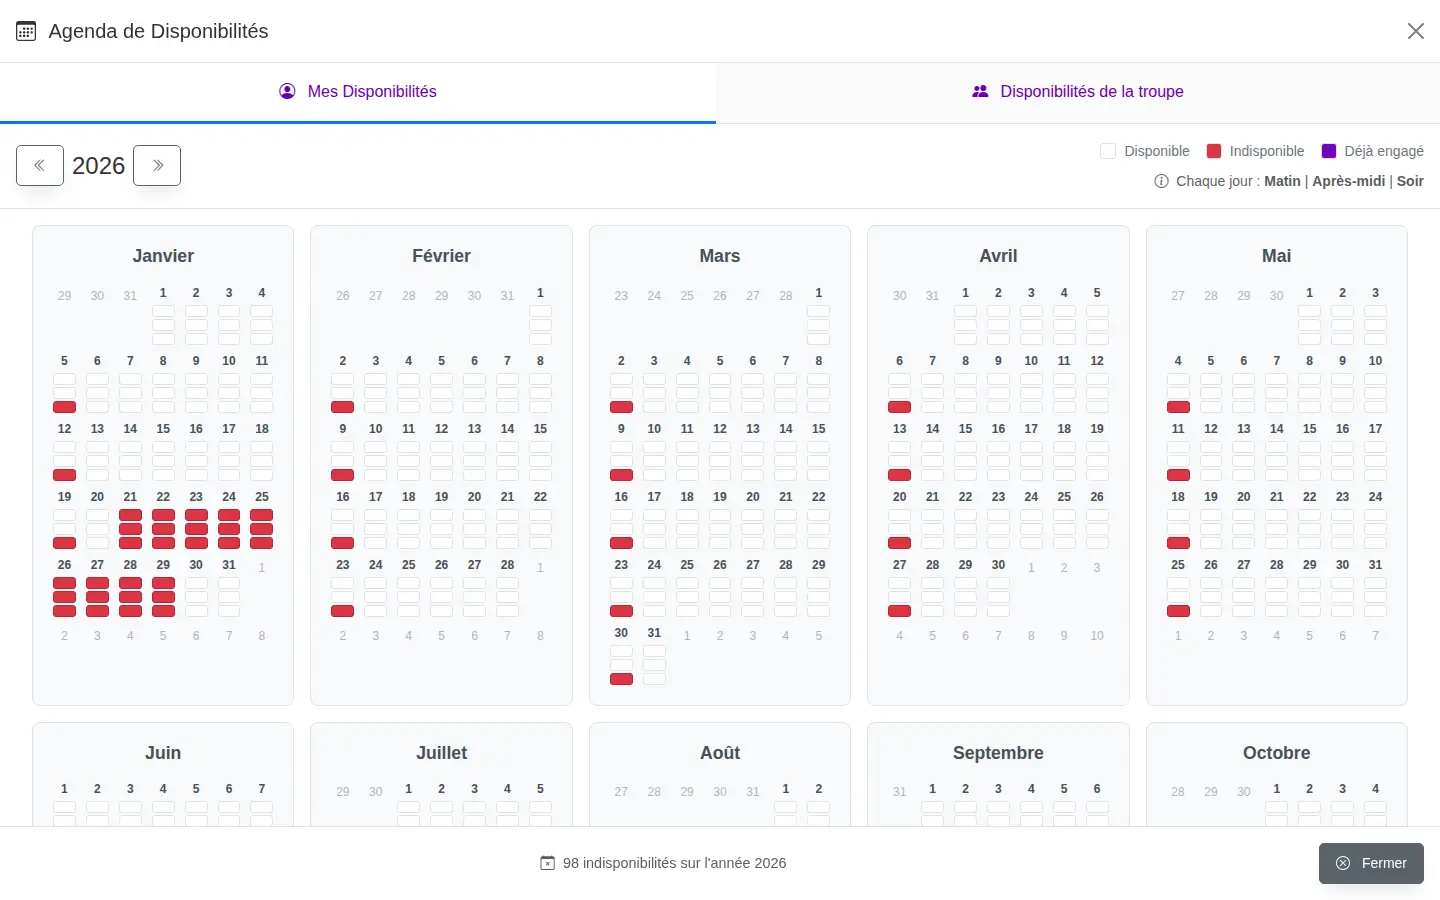
Task: Toggle the morning slot of May 31
Action: pyautogui.click(x=1375, y=583)
